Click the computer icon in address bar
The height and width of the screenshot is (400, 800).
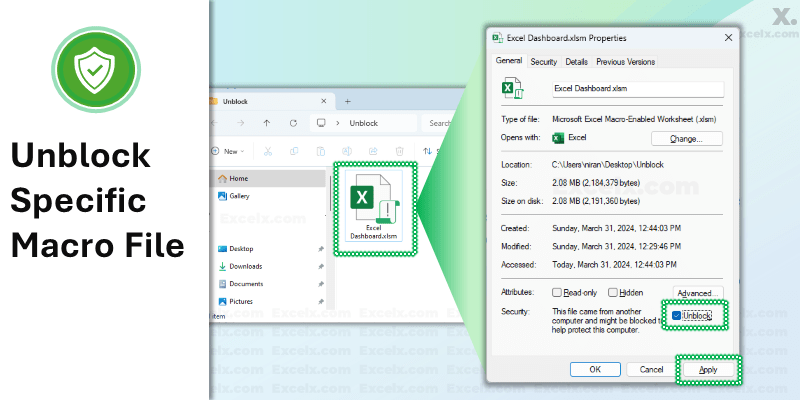click(x=321, y=123)
